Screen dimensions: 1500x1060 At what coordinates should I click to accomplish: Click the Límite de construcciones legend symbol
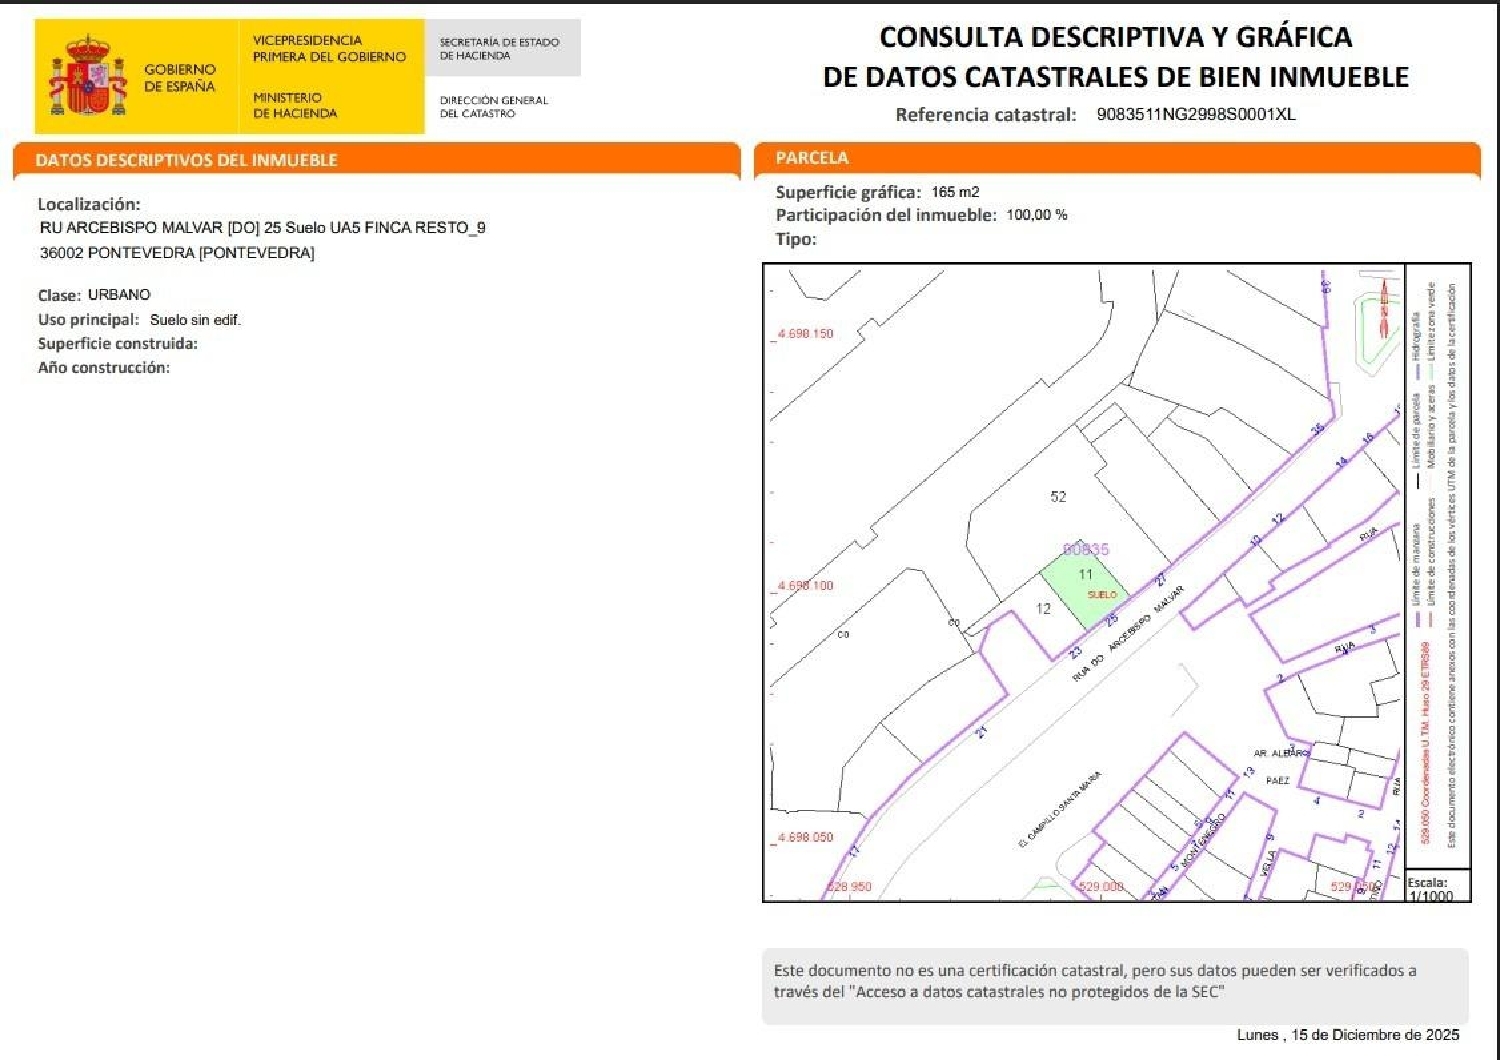pyautogui.click(x=1431, y=619)
